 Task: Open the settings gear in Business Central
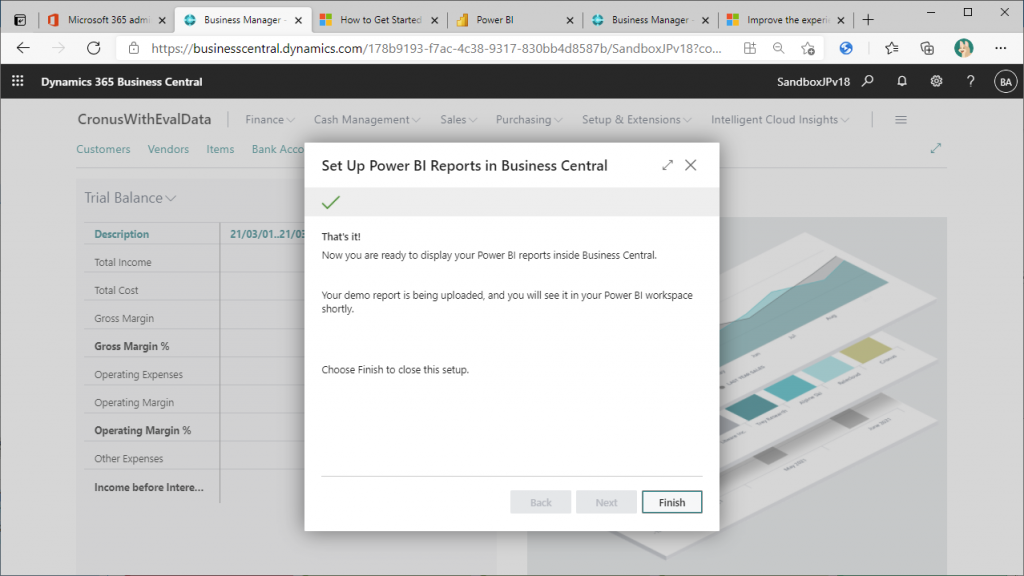[x=936, y=81]
